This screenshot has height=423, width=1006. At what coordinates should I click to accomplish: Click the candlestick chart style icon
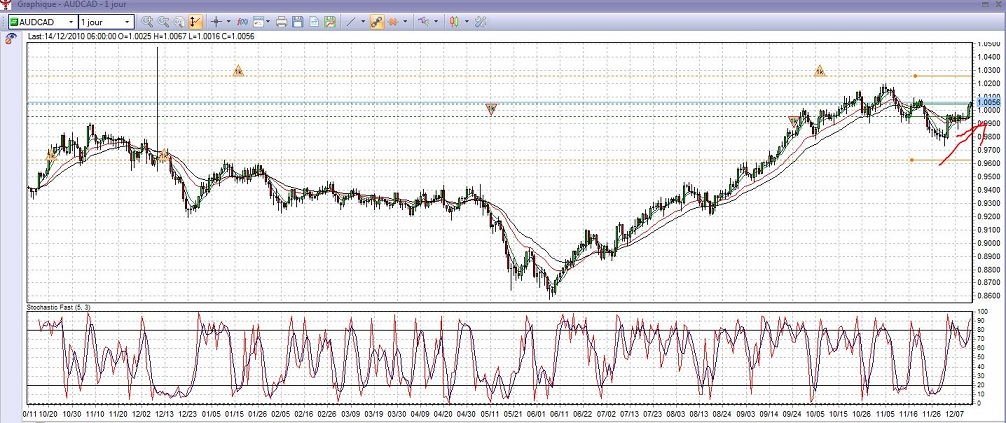click(x=455, y=21)
